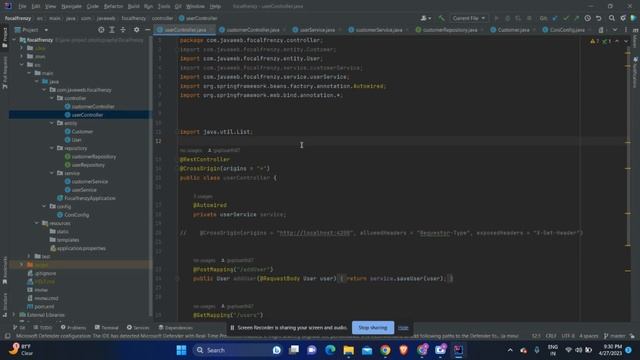Viewport: 640px width, 360px height.
Task: Select FocalfrenzyApplication in project tree
Action: pyautogui.click(x=90, y=198)
